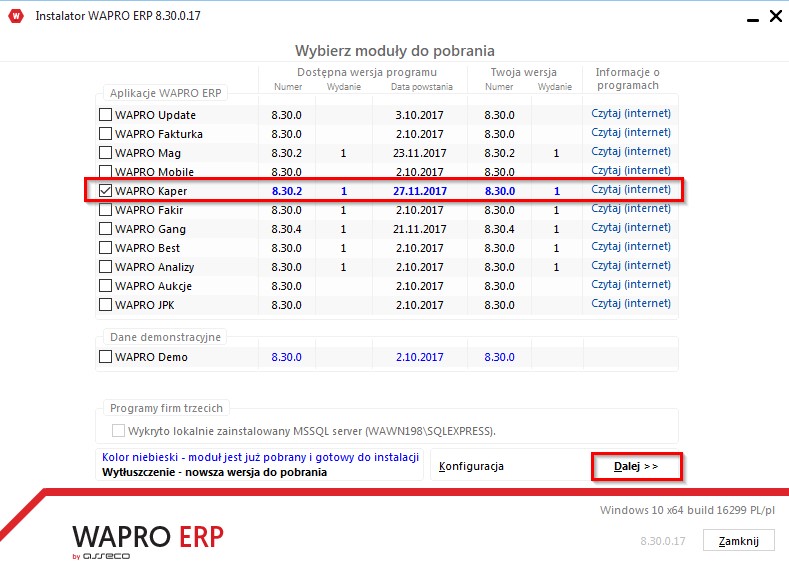Image resolution: width=789 pixels, height=566 pixels.
Task: Click the WAPRO Kaper module name
Action: [x=151, y=191]
